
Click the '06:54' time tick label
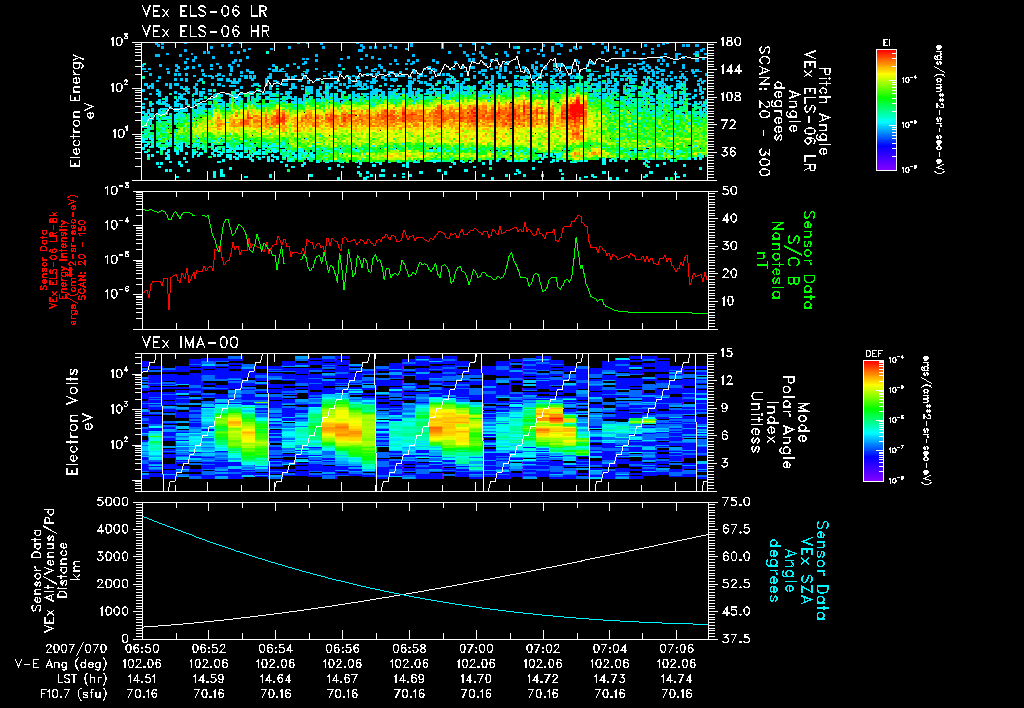click(276, 649)
